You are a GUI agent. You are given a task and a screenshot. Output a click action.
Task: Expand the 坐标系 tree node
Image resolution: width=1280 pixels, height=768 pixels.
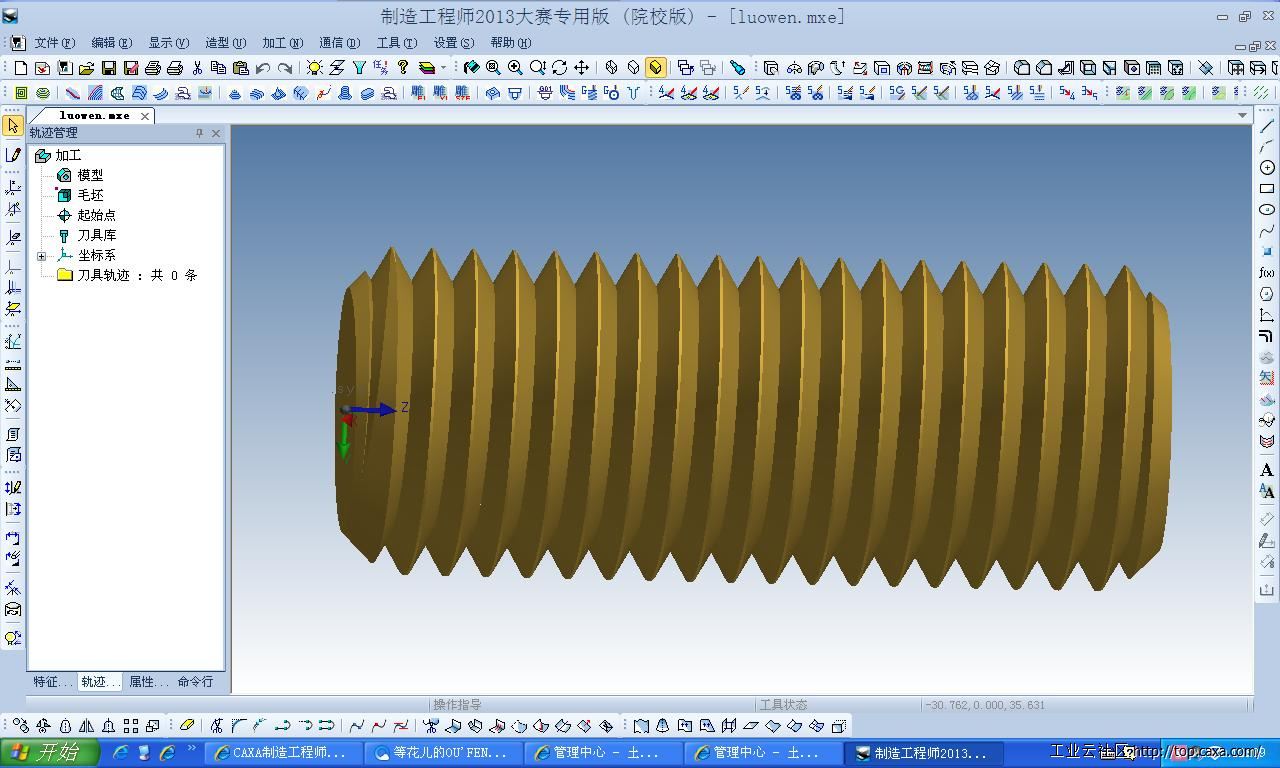(42, 256)
